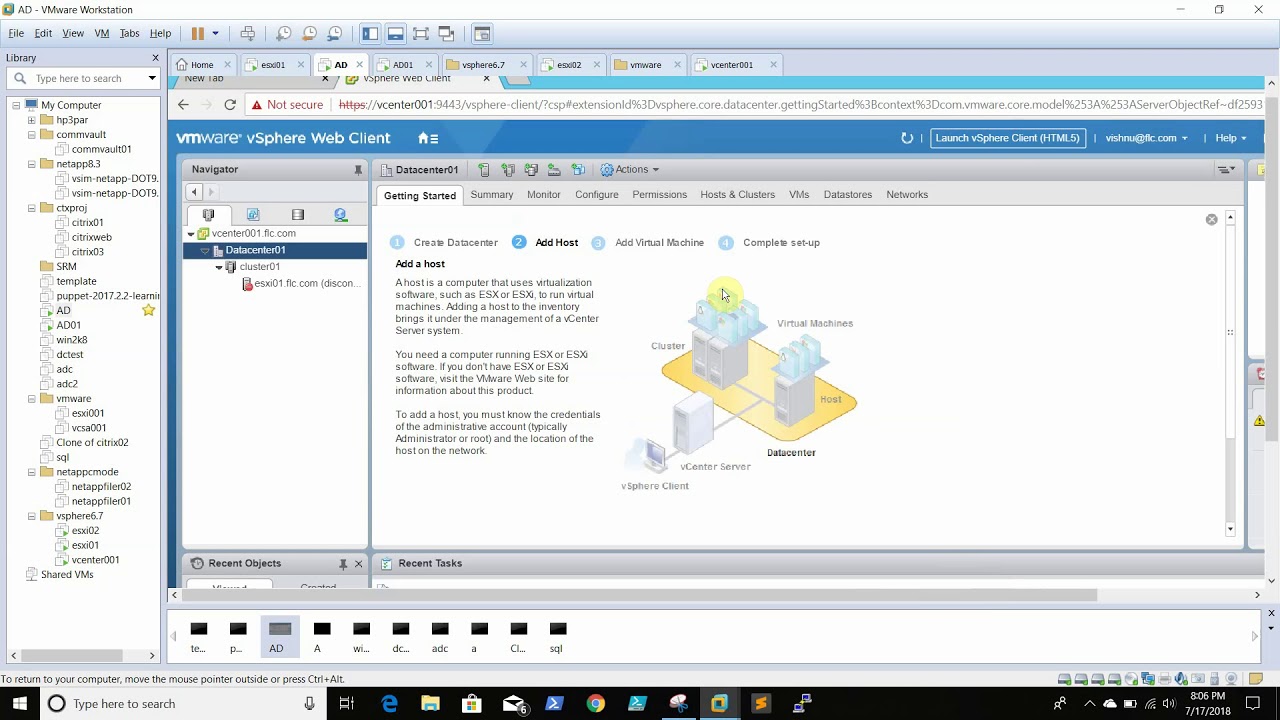Open the snapshot manager icon
This screenshot has width=1280, height=720.
click(335, 33)
